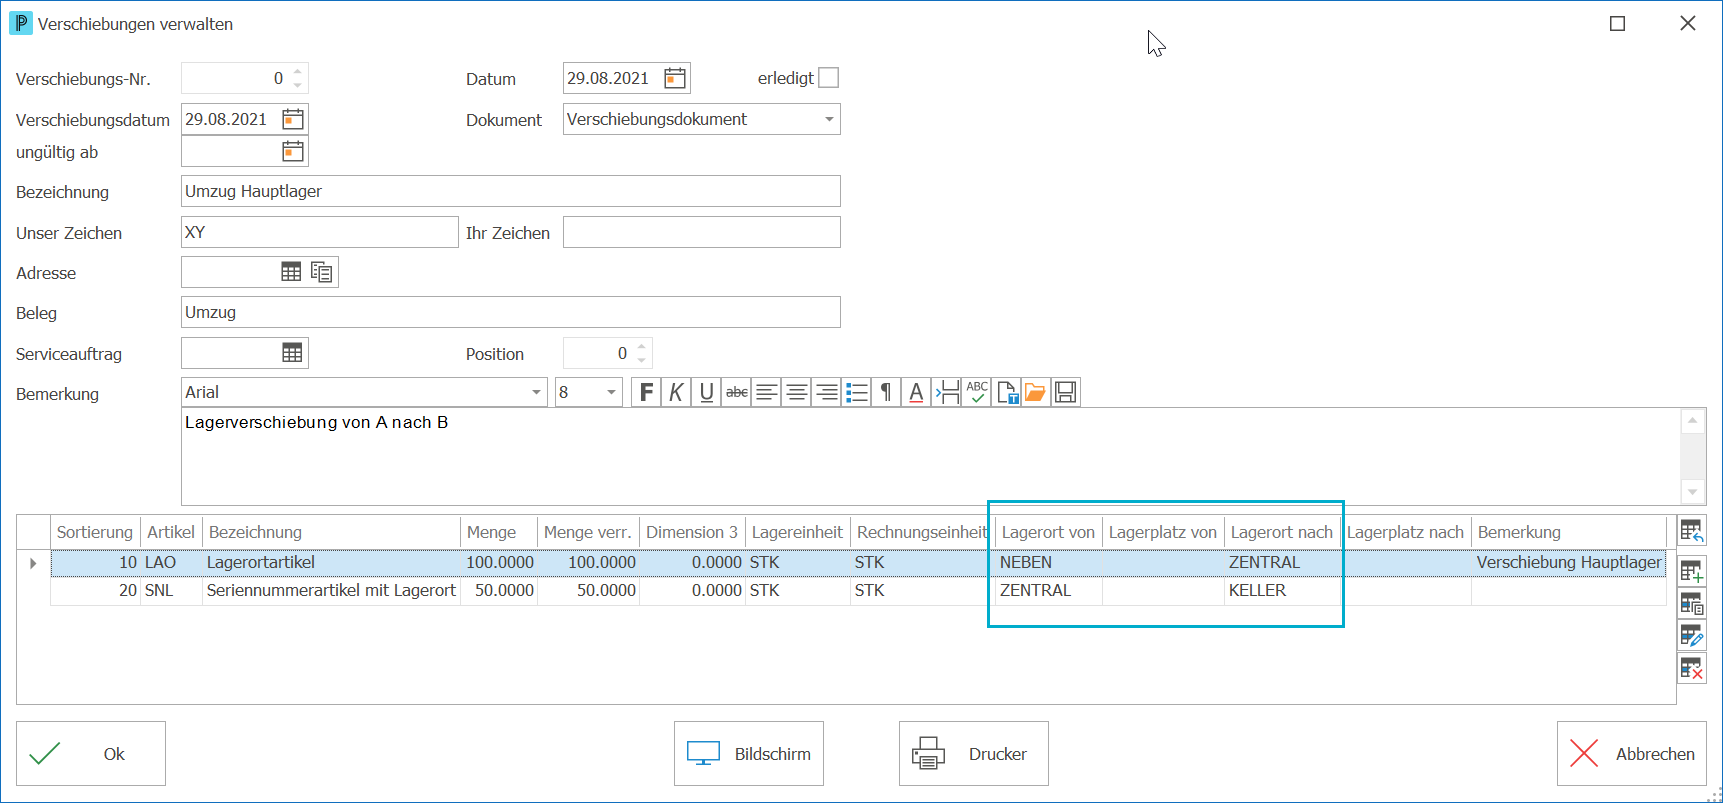
Task: Run the ABC spell check
Action: pyautogui.click(x=977, y=392)
